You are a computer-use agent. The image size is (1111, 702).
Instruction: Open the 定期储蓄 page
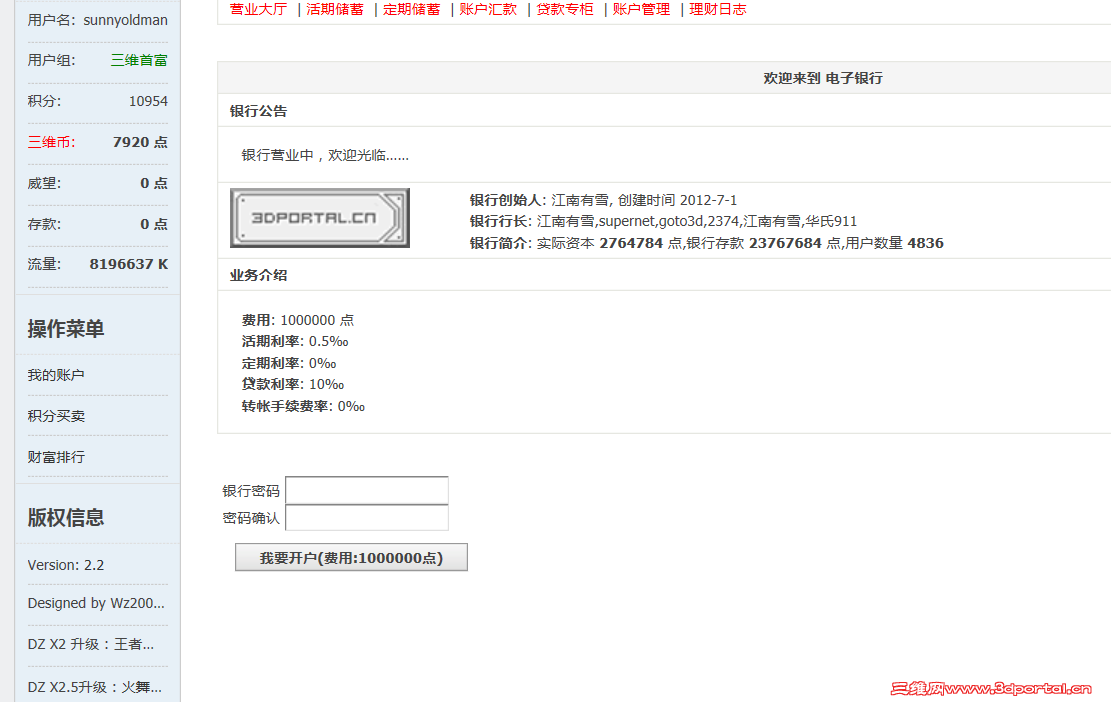click(x=411, y=9)
